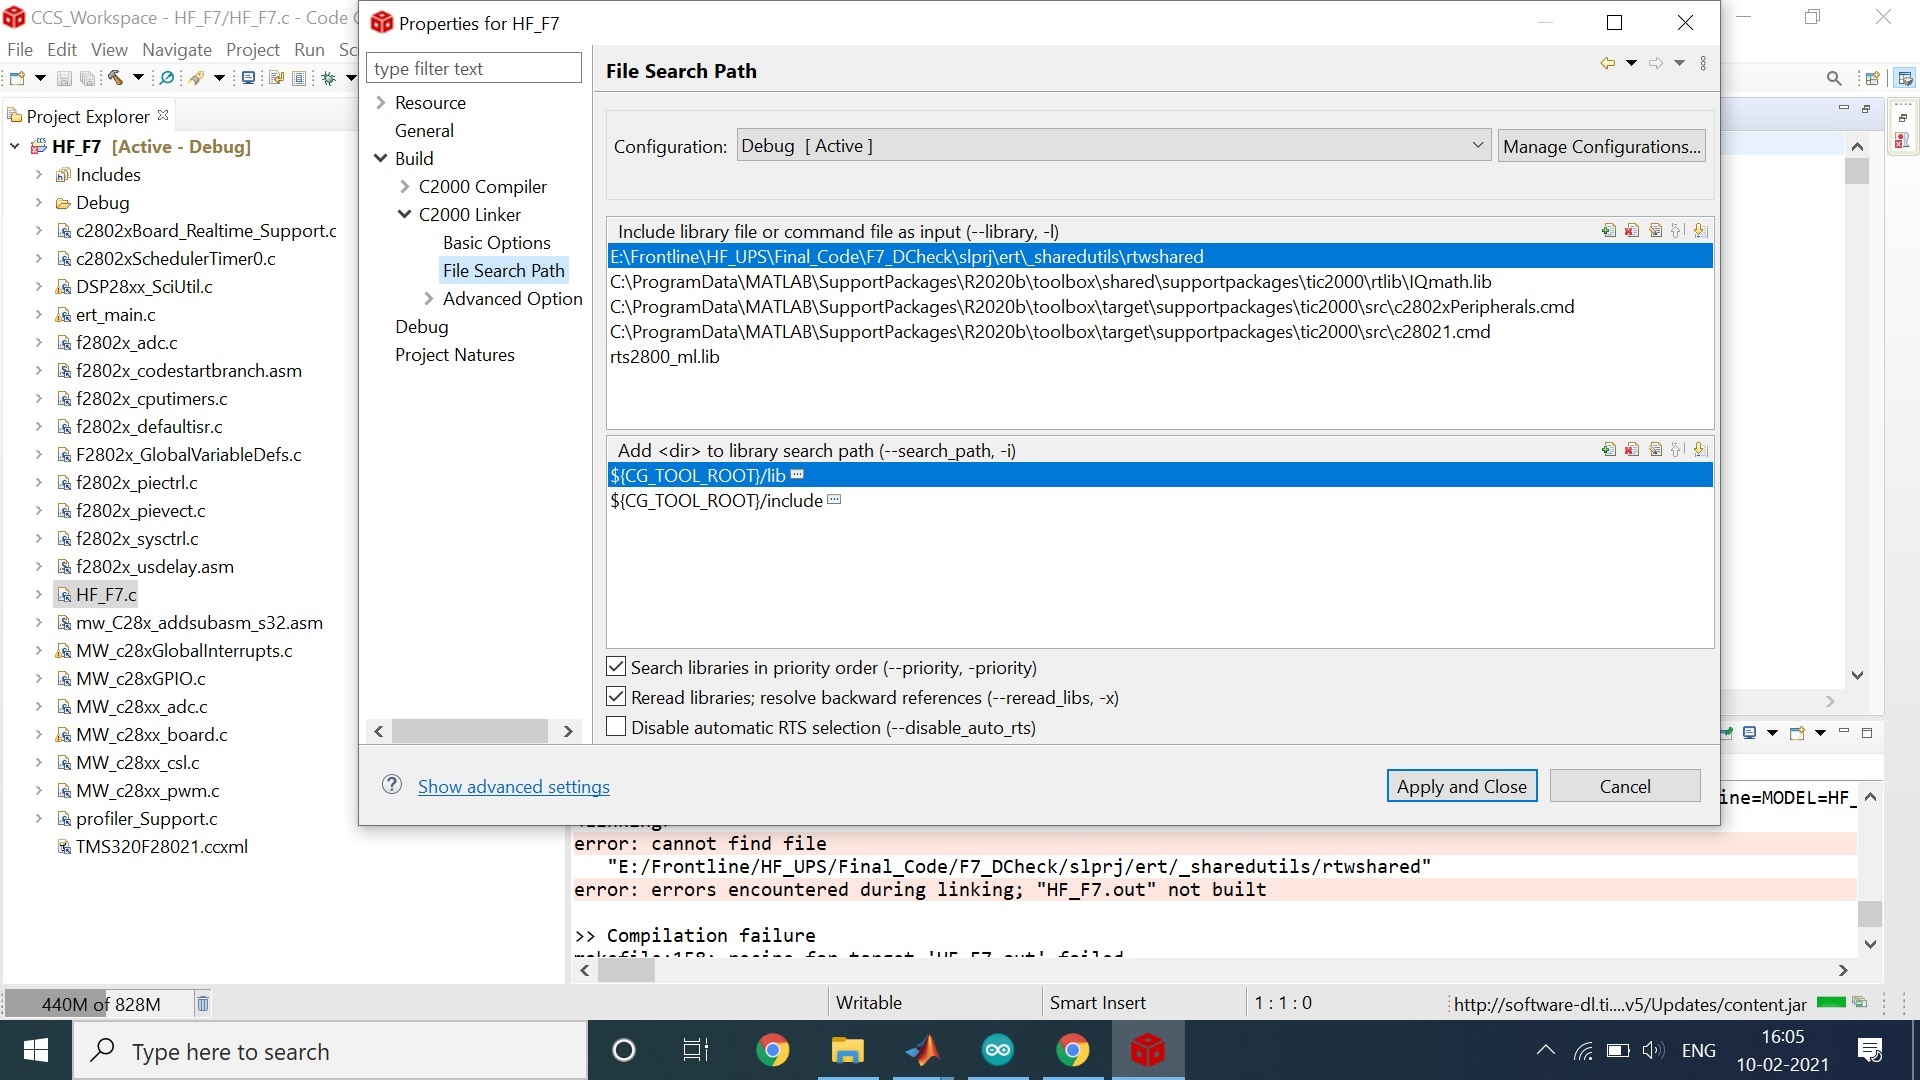Screen dimensions: 1920x1080
Task: Collapse the HF_F7 project node
Action: 15,146
